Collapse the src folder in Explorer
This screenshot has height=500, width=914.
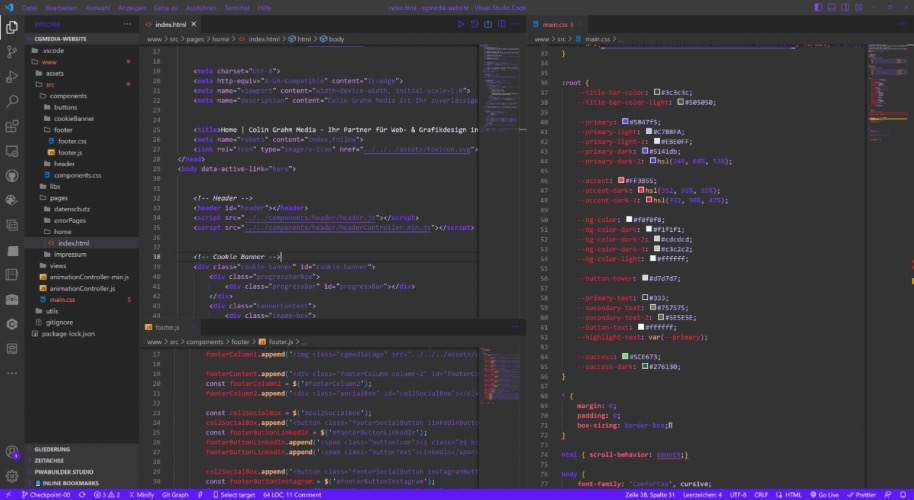coord(82,84)
